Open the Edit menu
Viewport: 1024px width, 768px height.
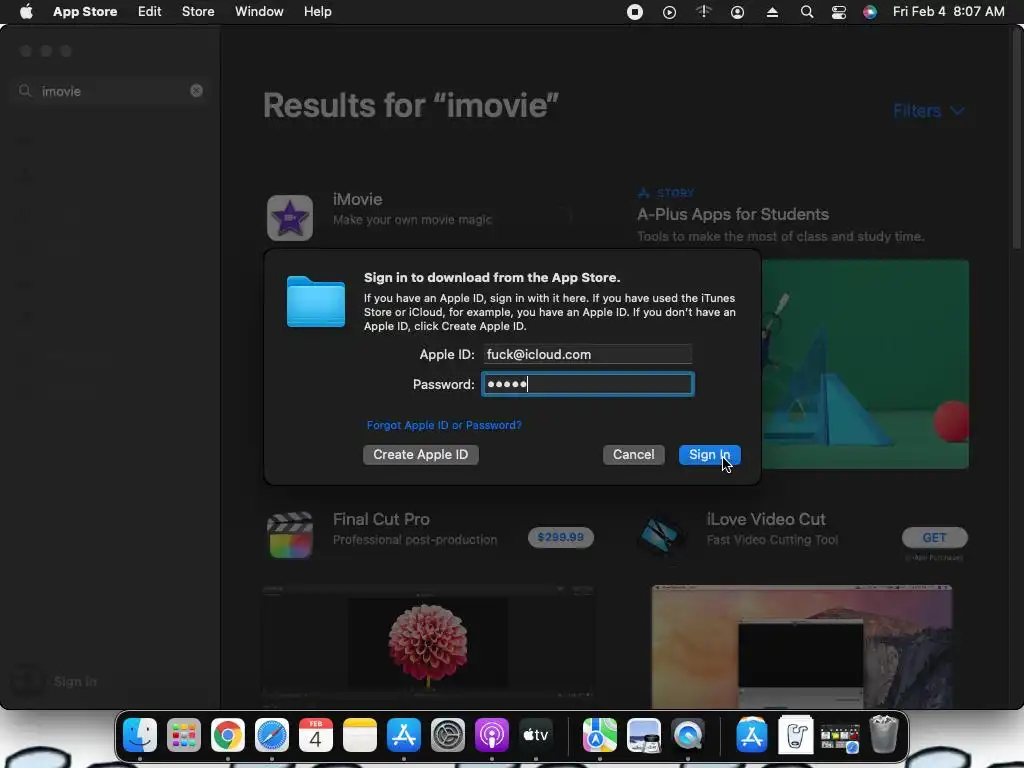tap(150, 12)
